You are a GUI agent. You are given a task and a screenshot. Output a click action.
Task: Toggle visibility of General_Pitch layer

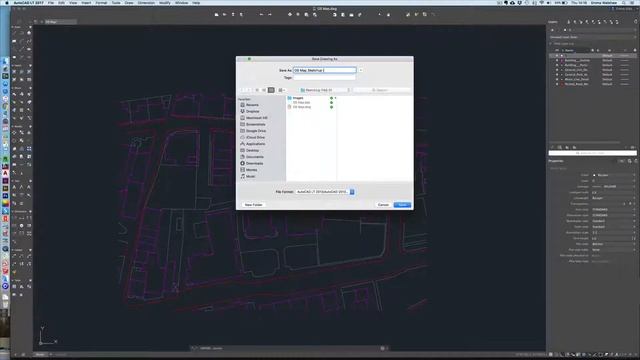tap(557, 75)
